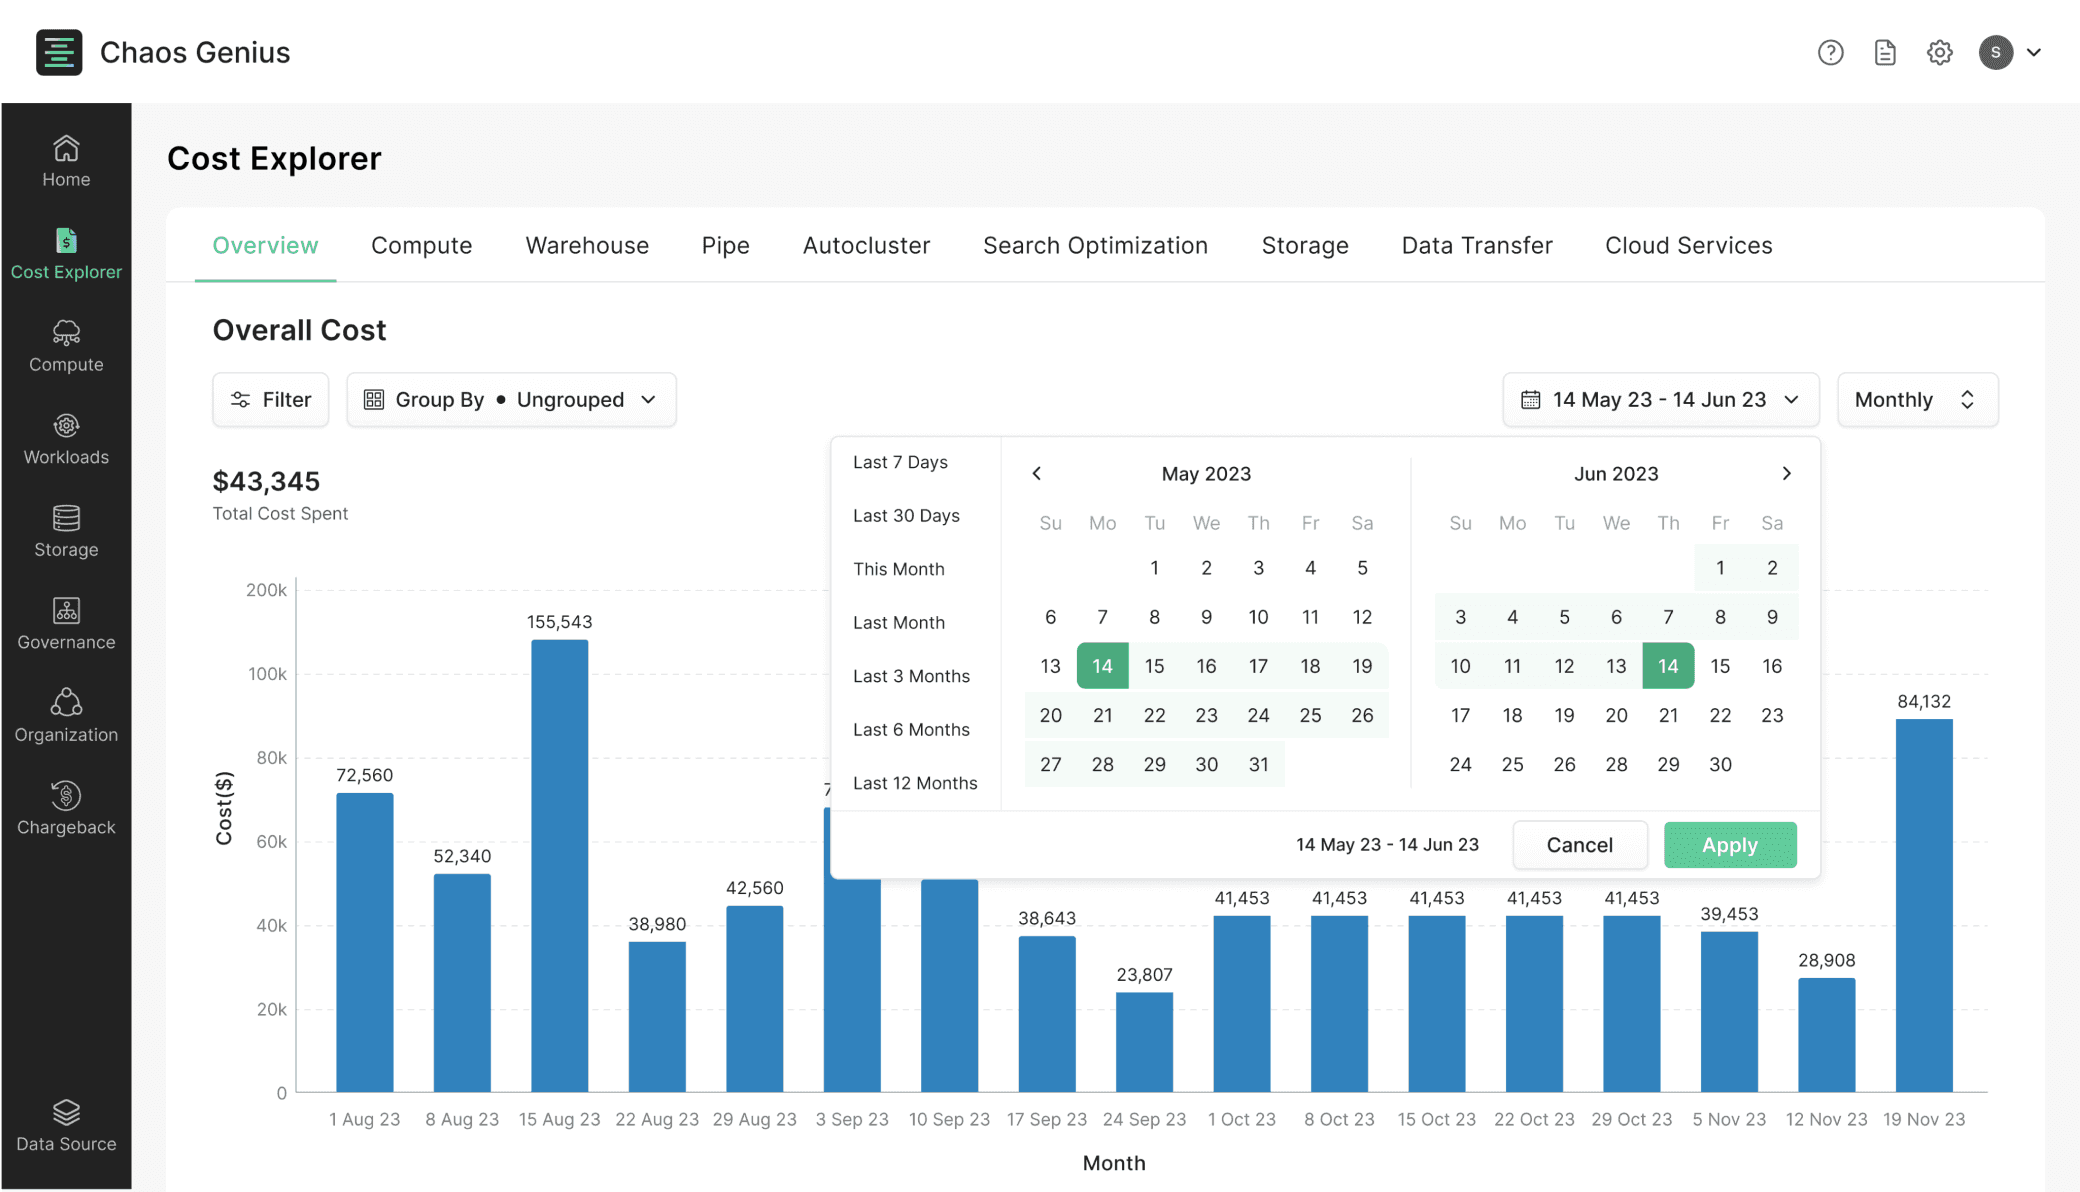Screen dimensions: 2080x1192
Task: Select the Last 3 Months preset
Action: [x=911, y=676]
